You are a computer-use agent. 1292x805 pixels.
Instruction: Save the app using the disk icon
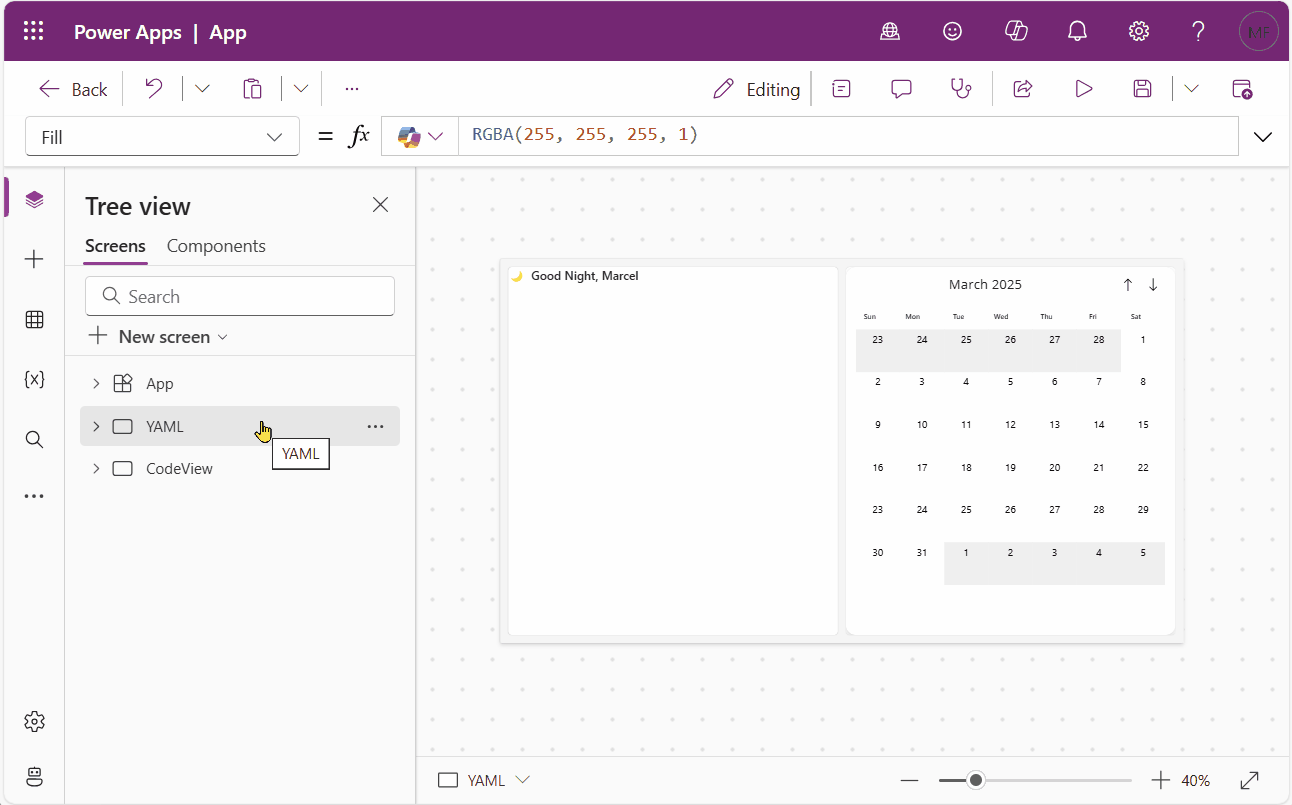(1142, 88)
